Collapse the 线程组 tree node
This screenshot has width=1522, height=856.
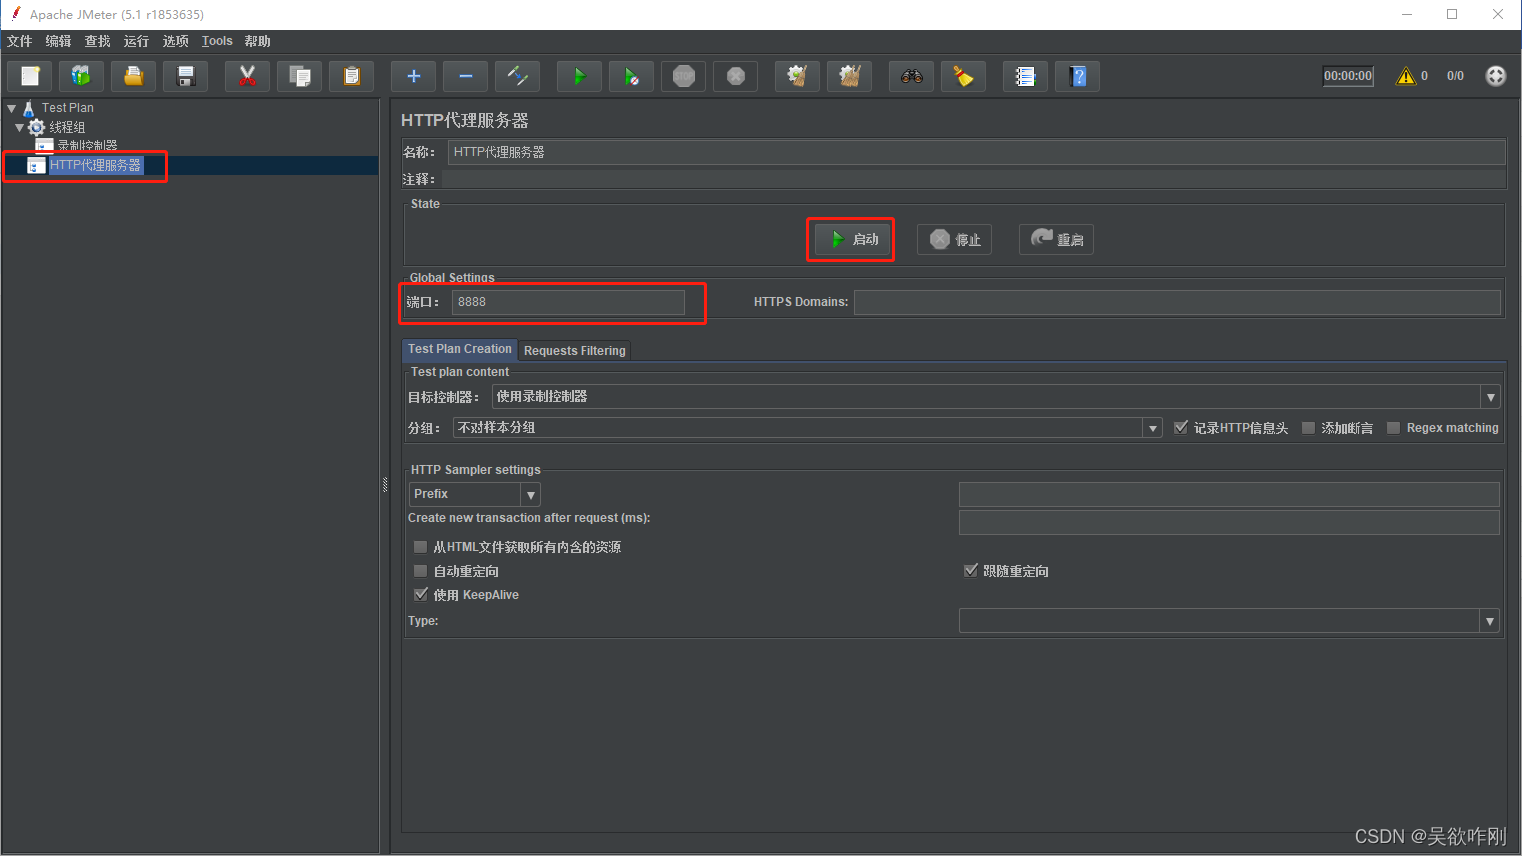click(19, 127)
